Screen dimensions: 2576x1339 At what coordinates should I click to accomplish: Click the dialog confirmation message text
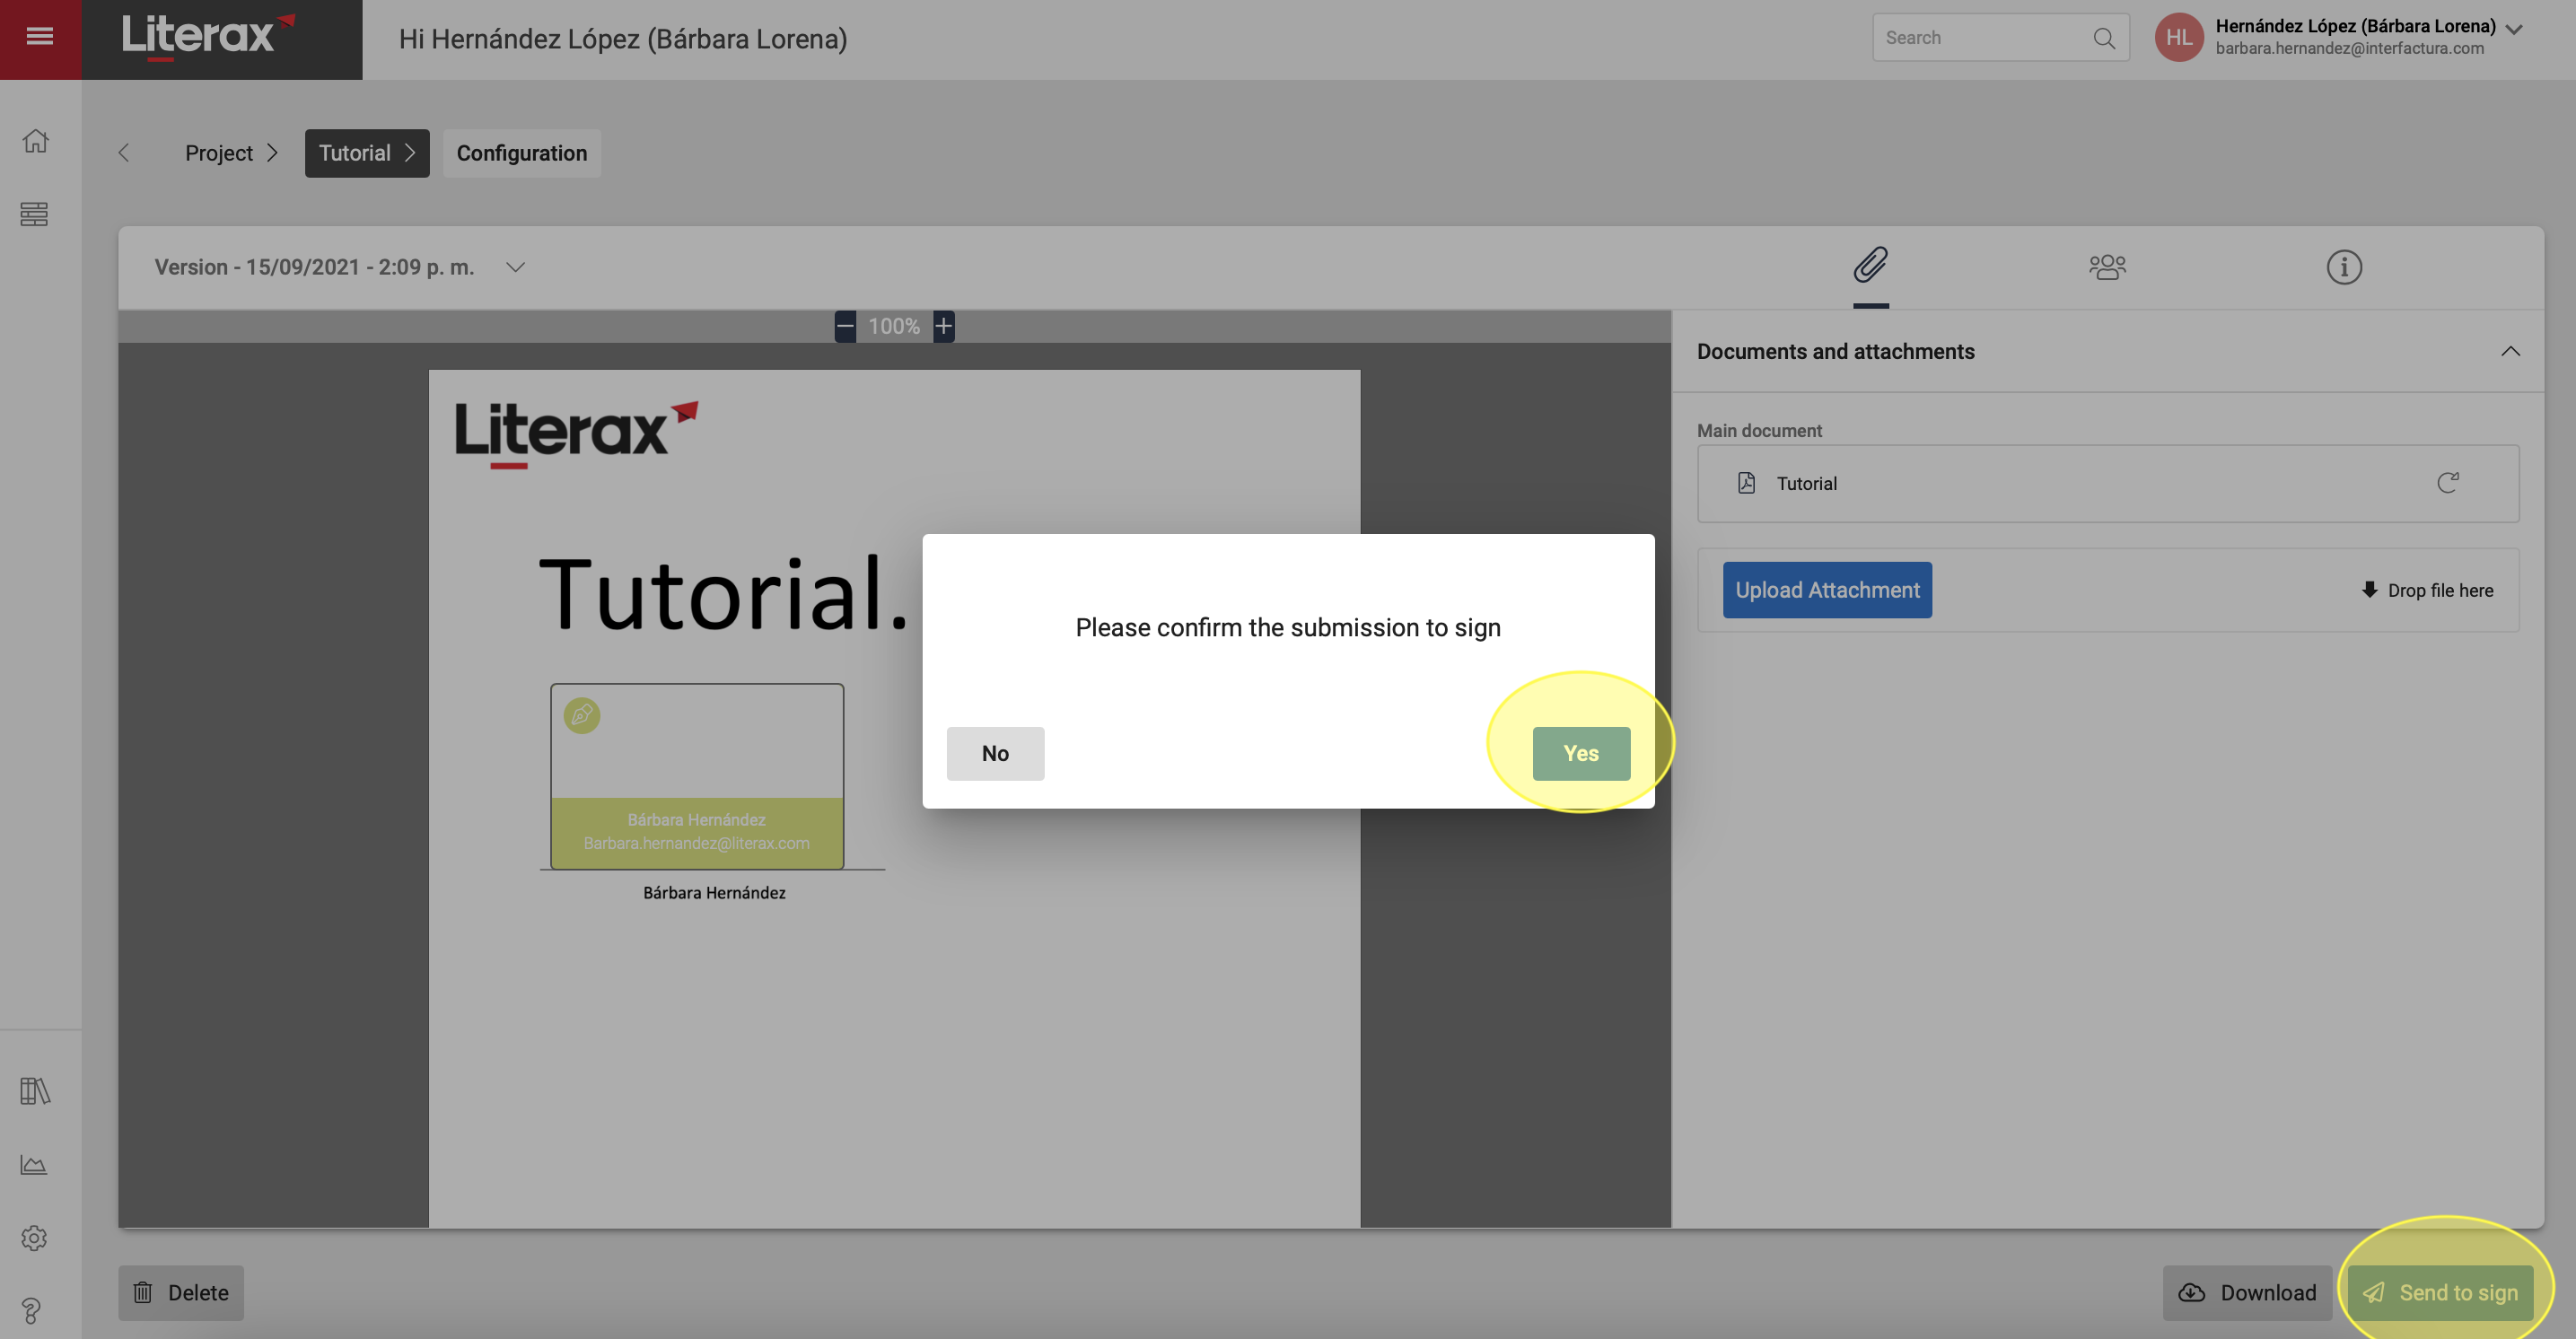(1288, 627)
